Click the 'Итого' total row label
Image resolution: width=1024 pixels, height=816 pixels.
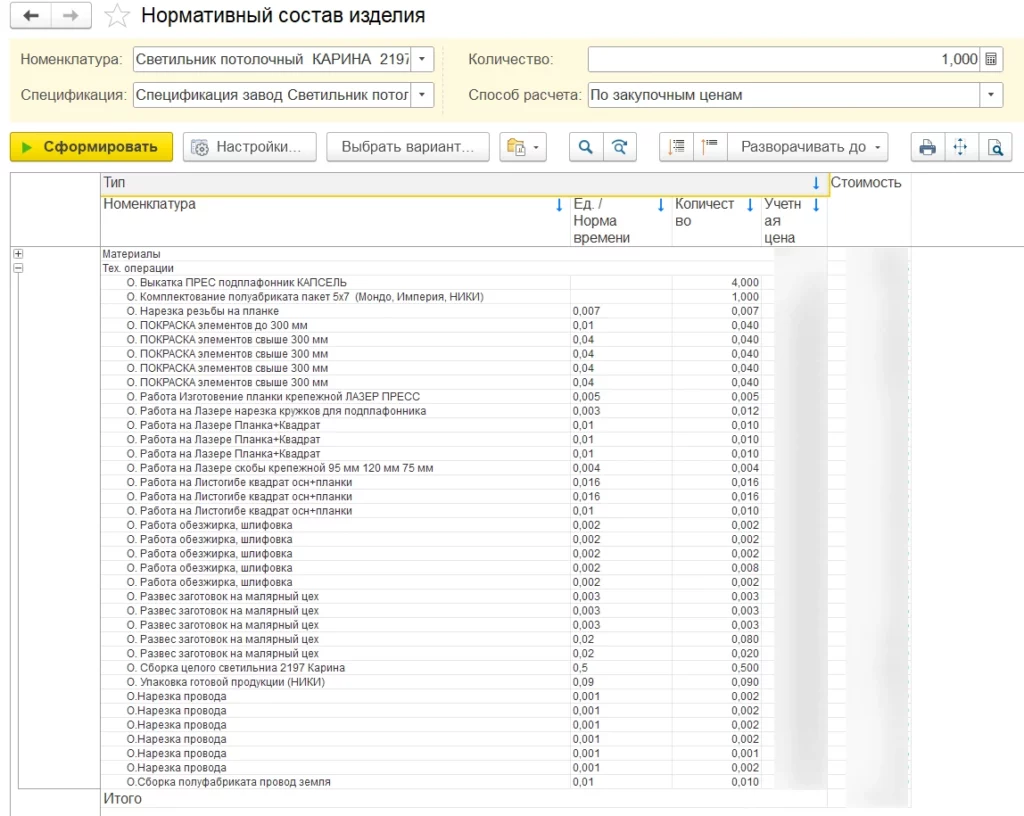click(x=123, y=799)
